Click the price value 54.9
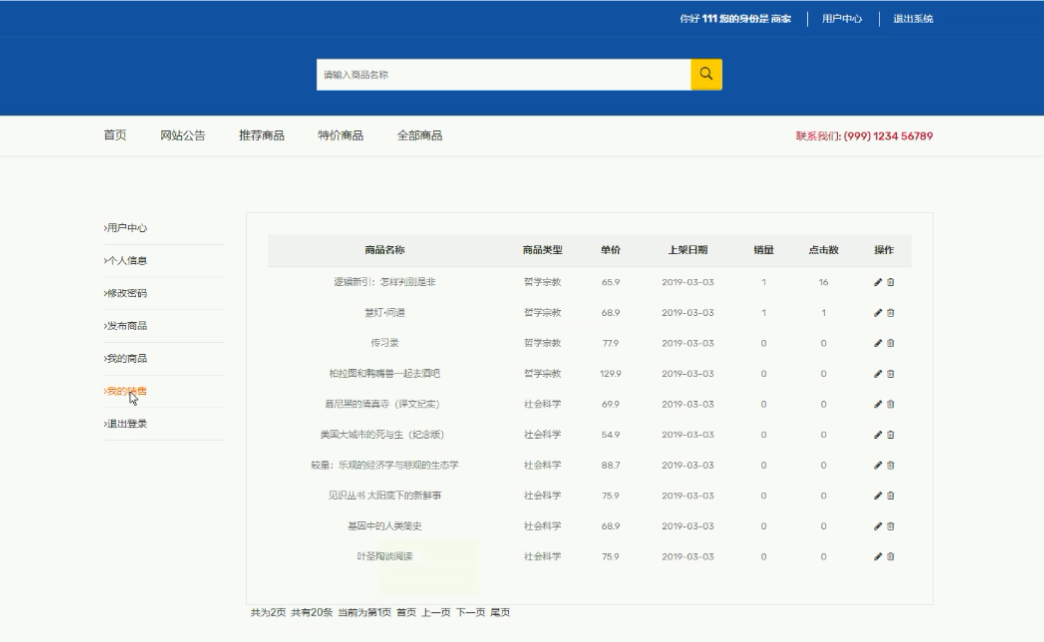This screenshot has width=1044, height=642. click(611, 435)
